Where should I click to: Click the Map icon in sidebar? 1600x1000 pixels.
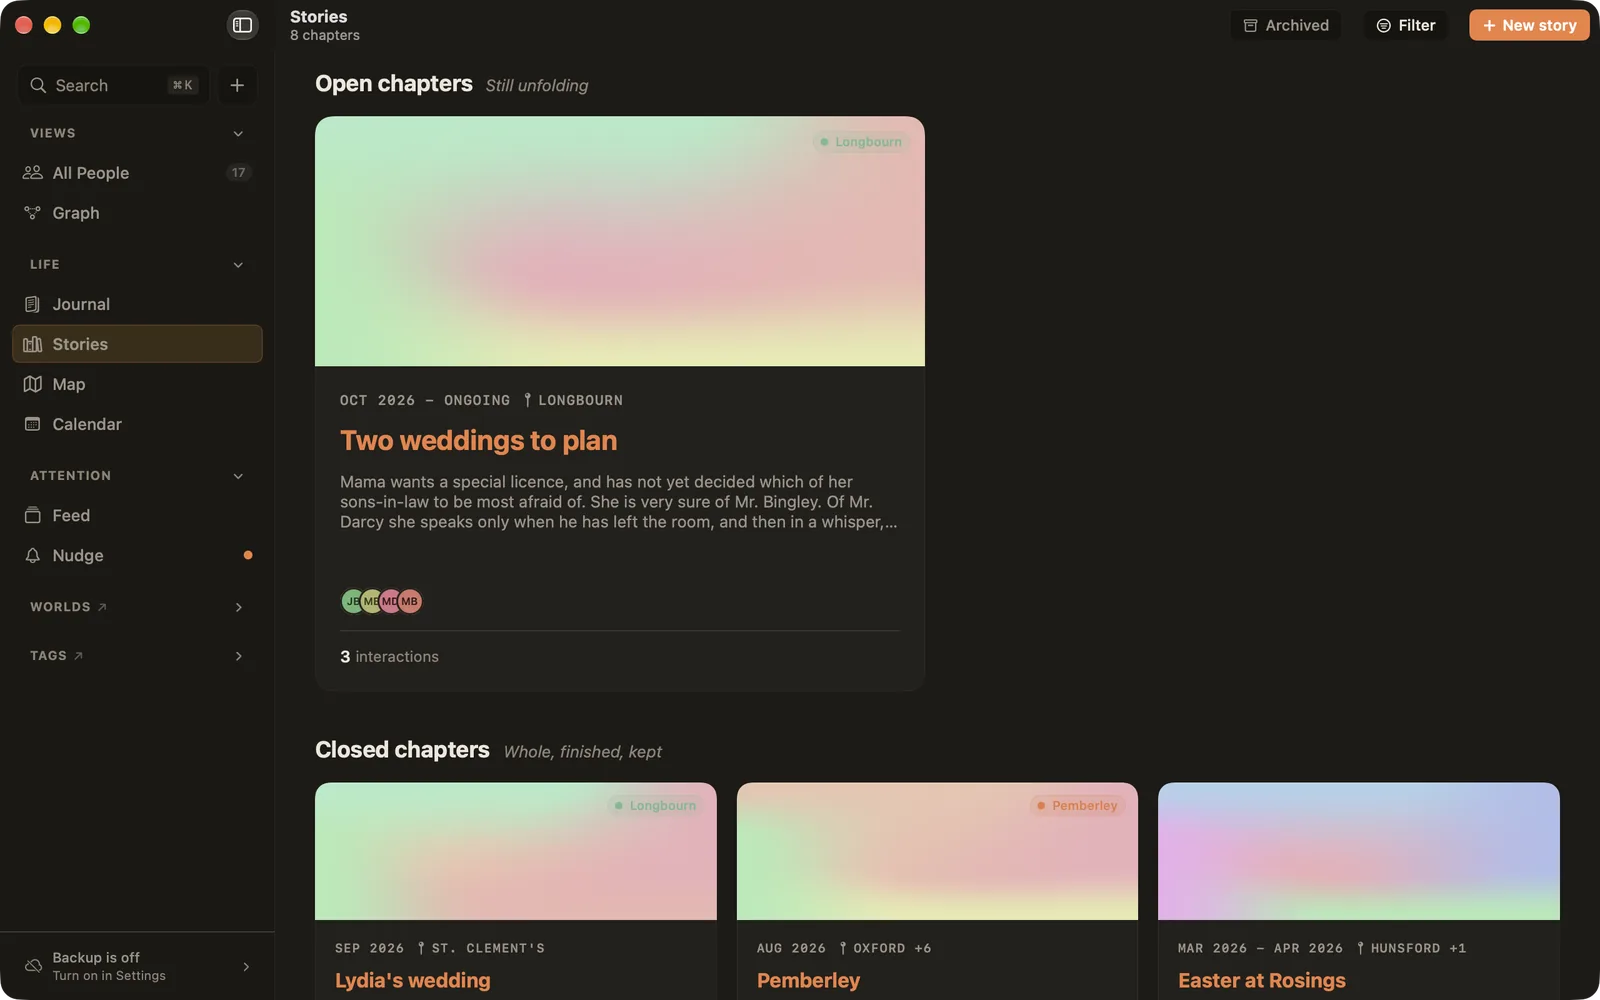(32, 384)
